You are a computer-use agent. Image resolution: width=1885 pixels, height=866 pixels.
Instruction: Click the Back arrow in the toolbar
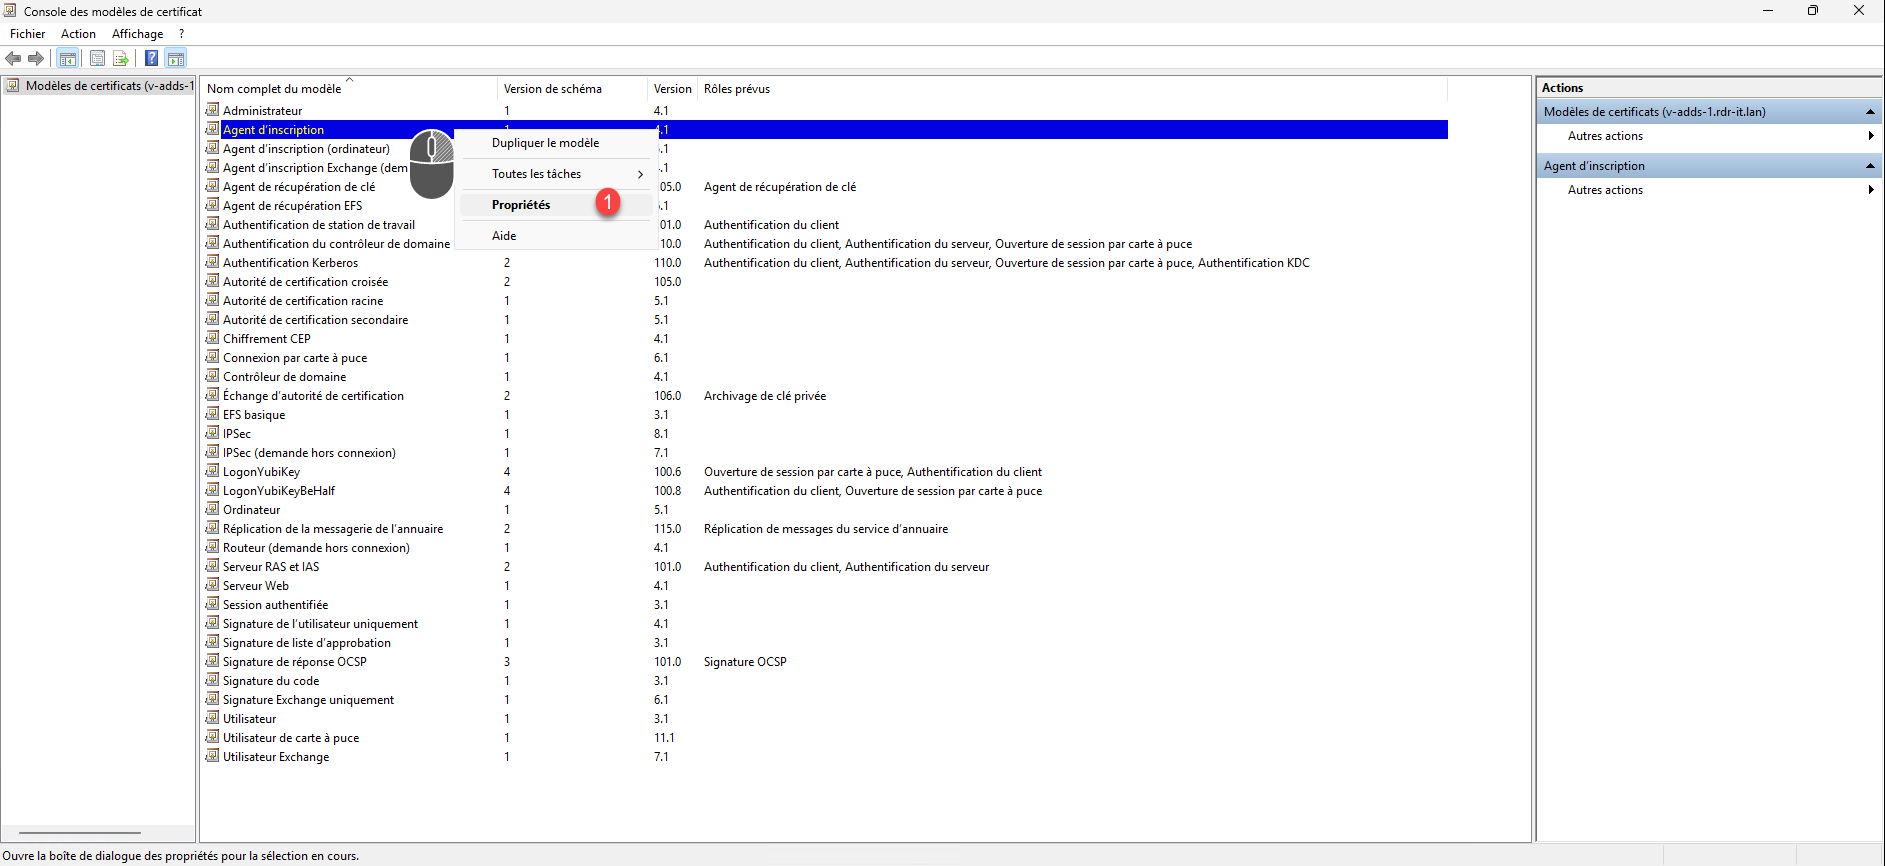tap(13, 58)
